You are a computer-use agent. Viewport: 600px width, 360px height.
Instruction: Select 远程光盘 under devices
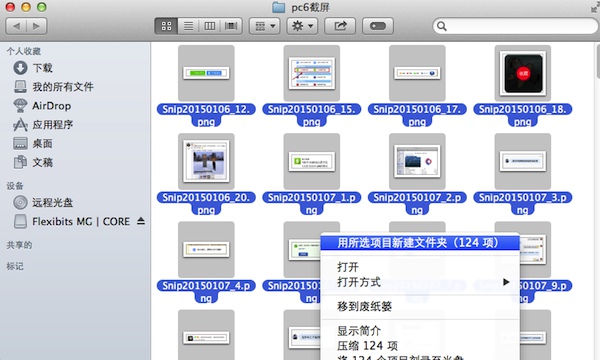coord(43,202)
